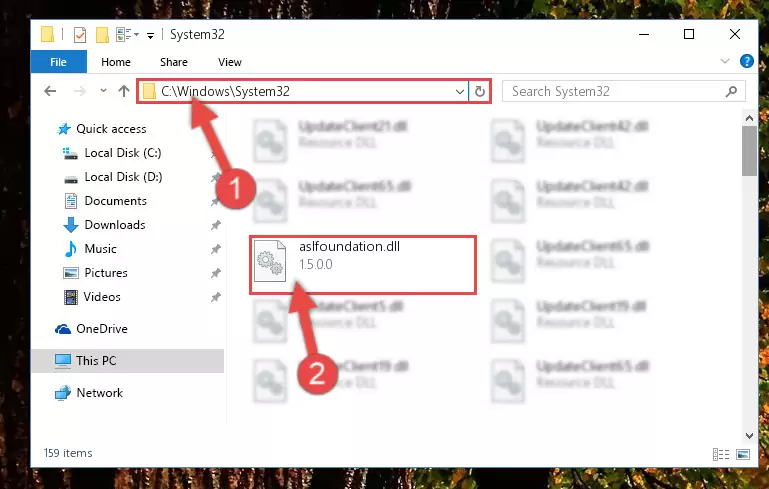
Task: Select Quick access in navigation pane
Action: [x=111, y=129]
